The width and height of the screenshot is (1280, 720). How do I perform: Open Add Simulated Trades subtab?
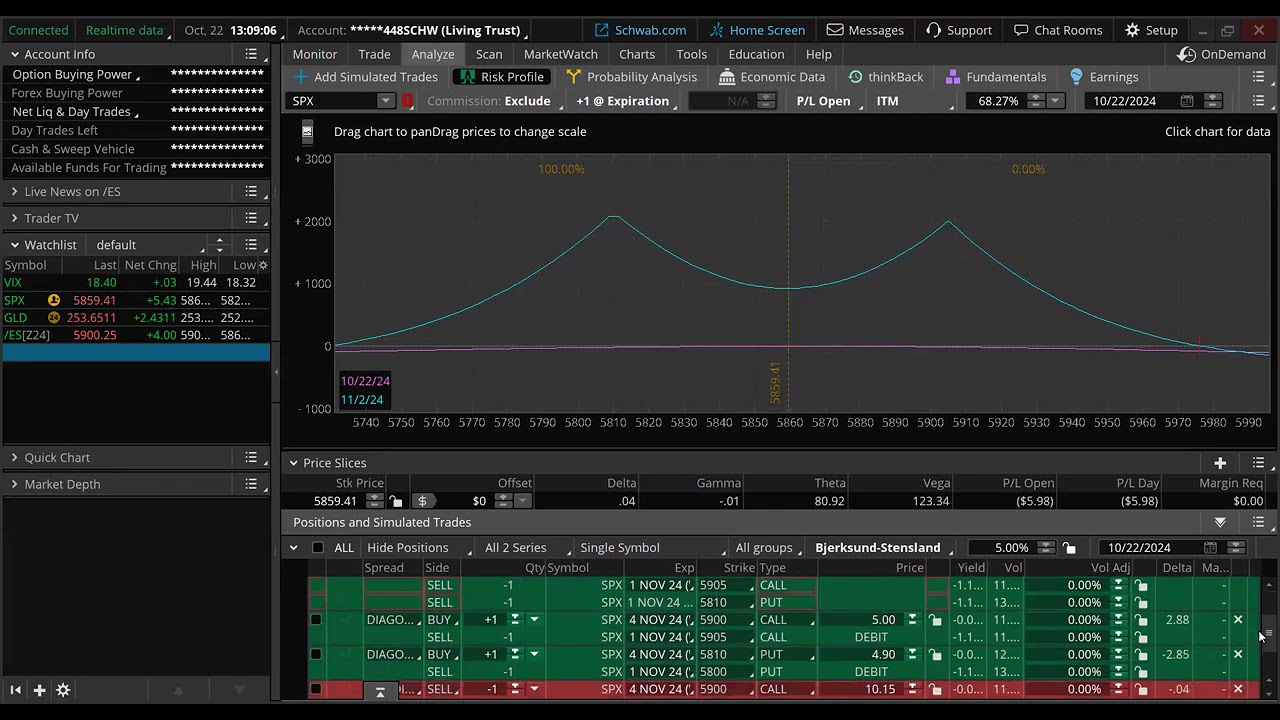[366, 77]
